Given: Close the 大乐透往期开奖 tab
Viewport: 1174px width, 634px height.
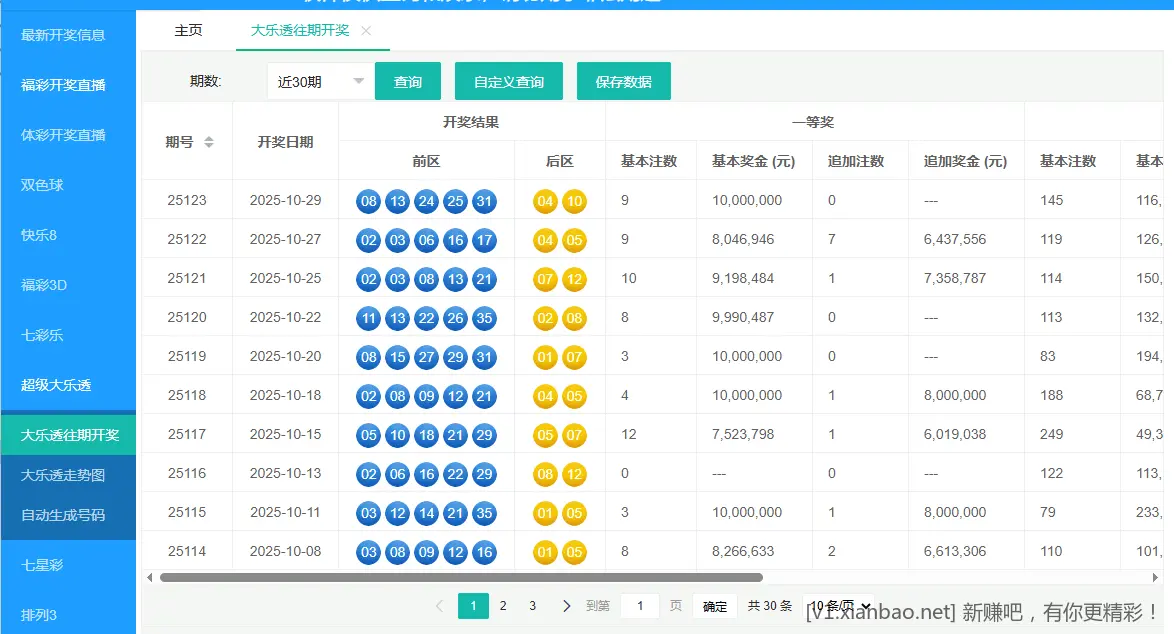Looking at the screenshot, I should [366, 30].
